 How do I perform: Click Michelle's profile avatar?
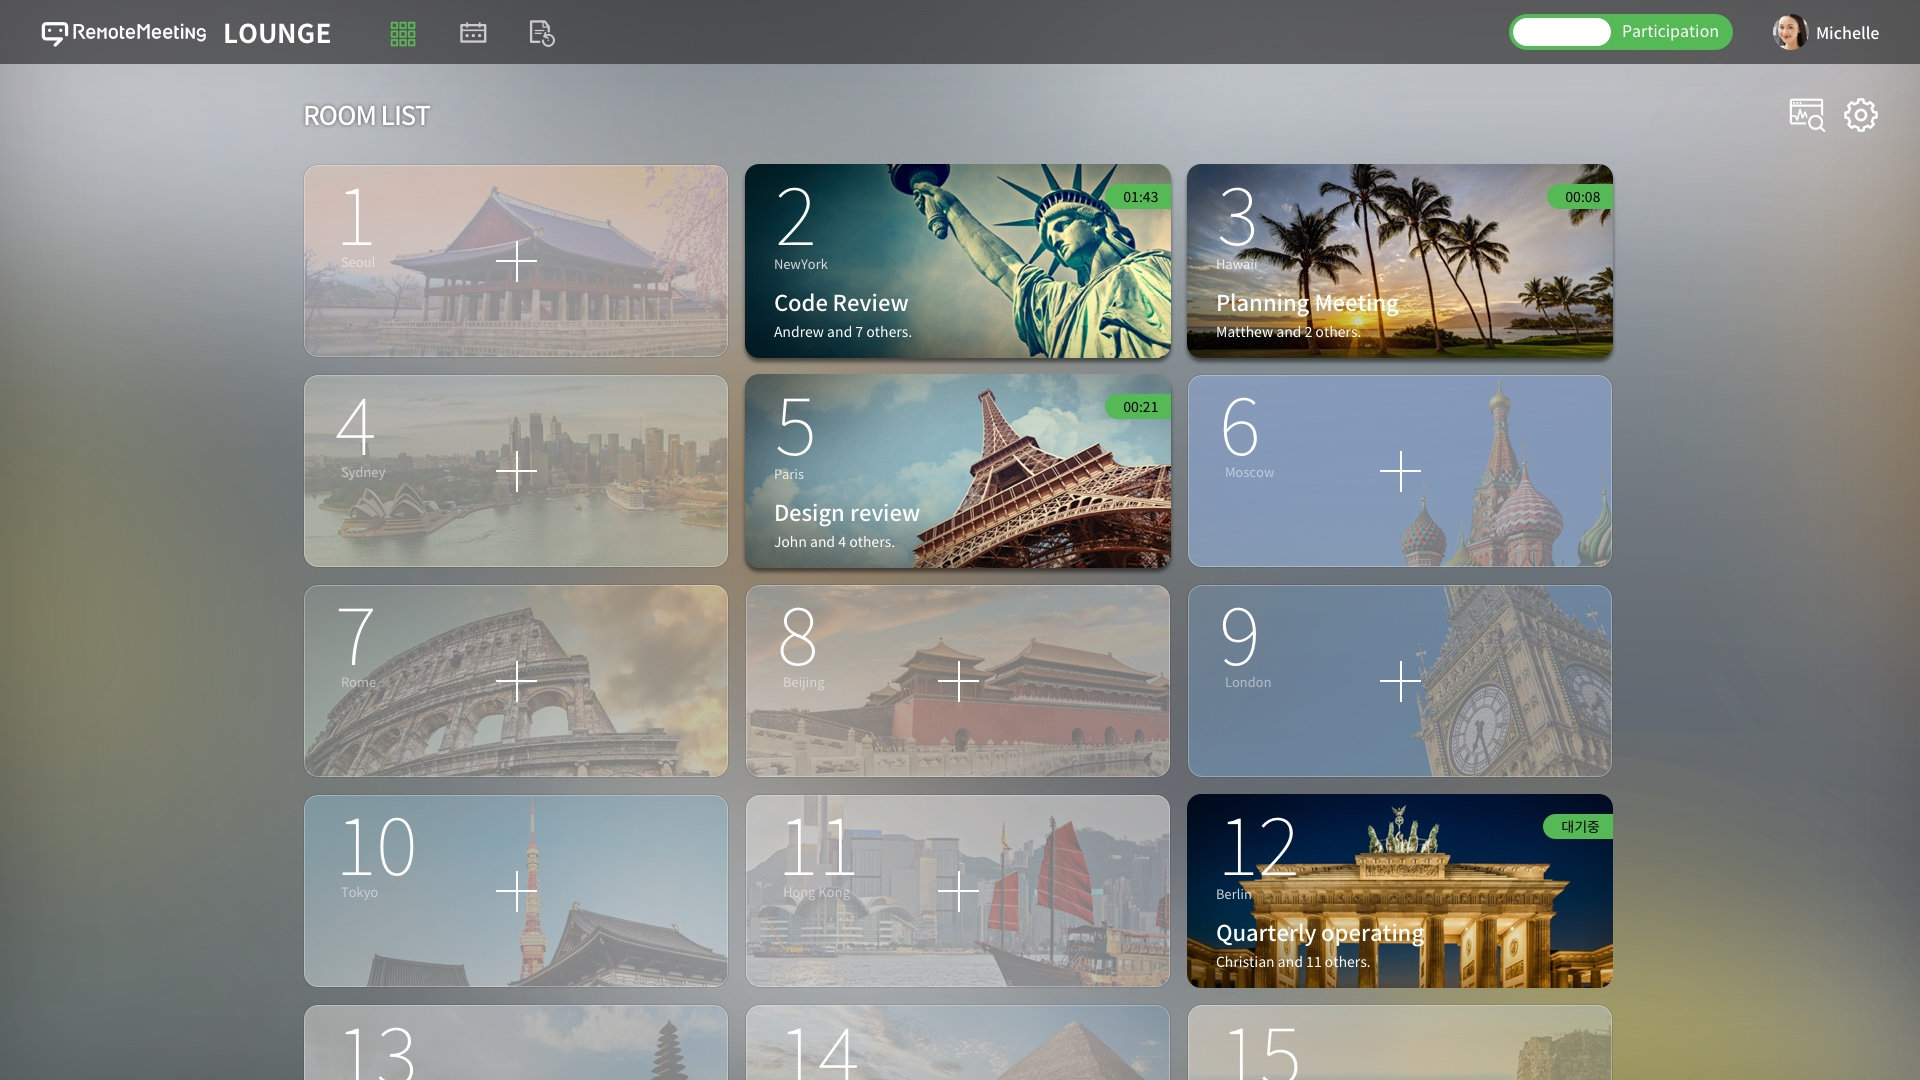[x=1789, y=32]
